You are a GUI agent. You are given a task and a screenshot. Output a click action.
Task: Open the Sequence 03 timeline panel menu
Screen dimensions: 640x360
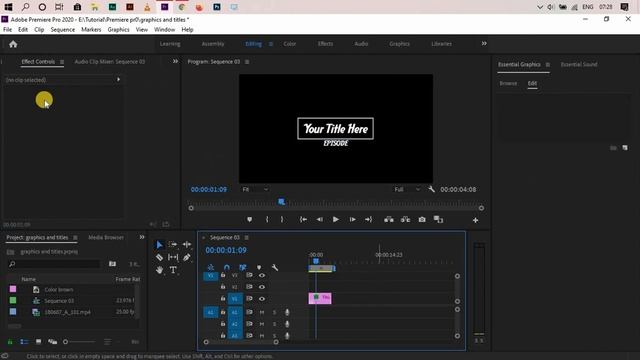246,238
